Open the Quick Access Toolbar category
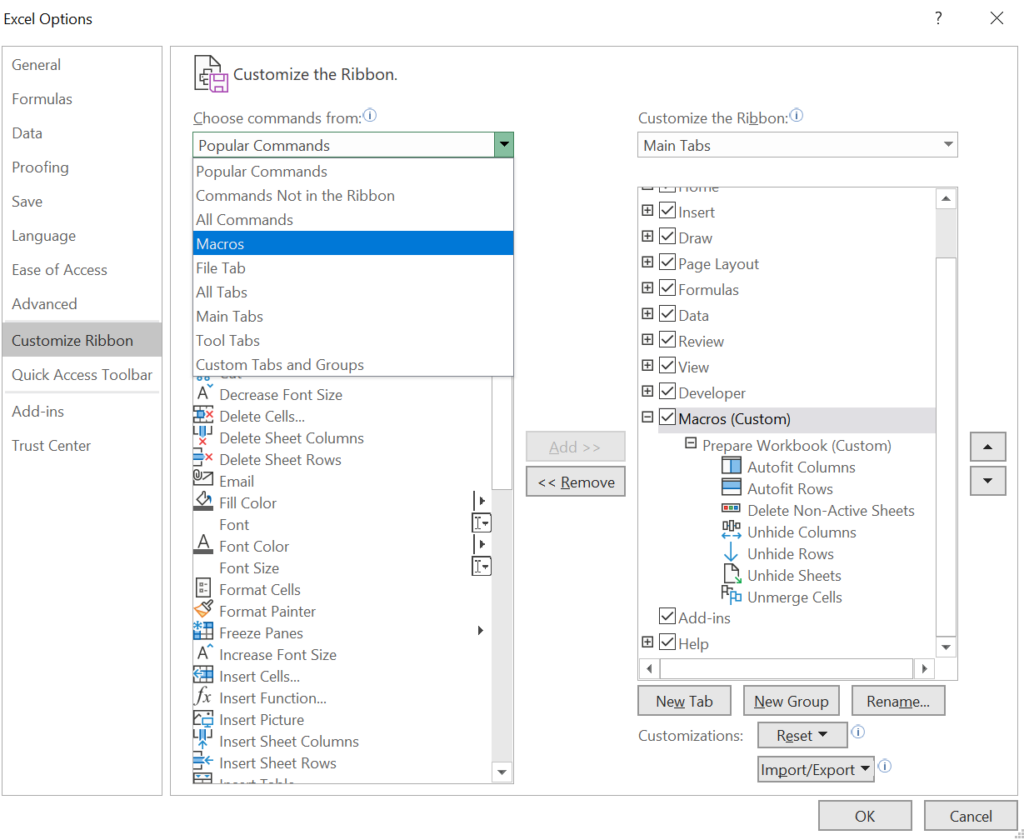Image resolution: width=1024 pixels, height=840 pixels. point(82,374)
